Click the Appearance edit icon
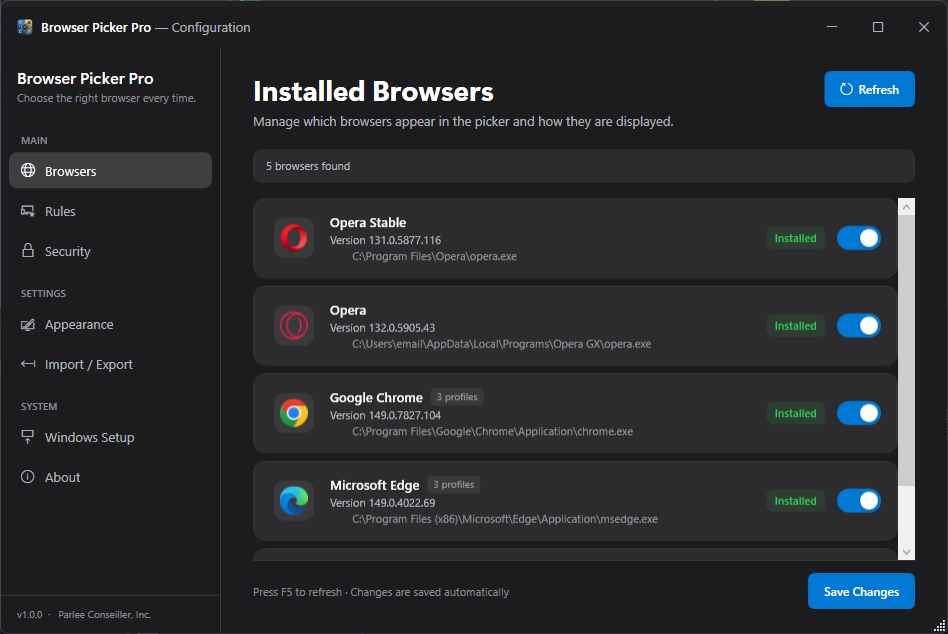The width and height of the screenshot is (948, 634). [x=28, y=325]
